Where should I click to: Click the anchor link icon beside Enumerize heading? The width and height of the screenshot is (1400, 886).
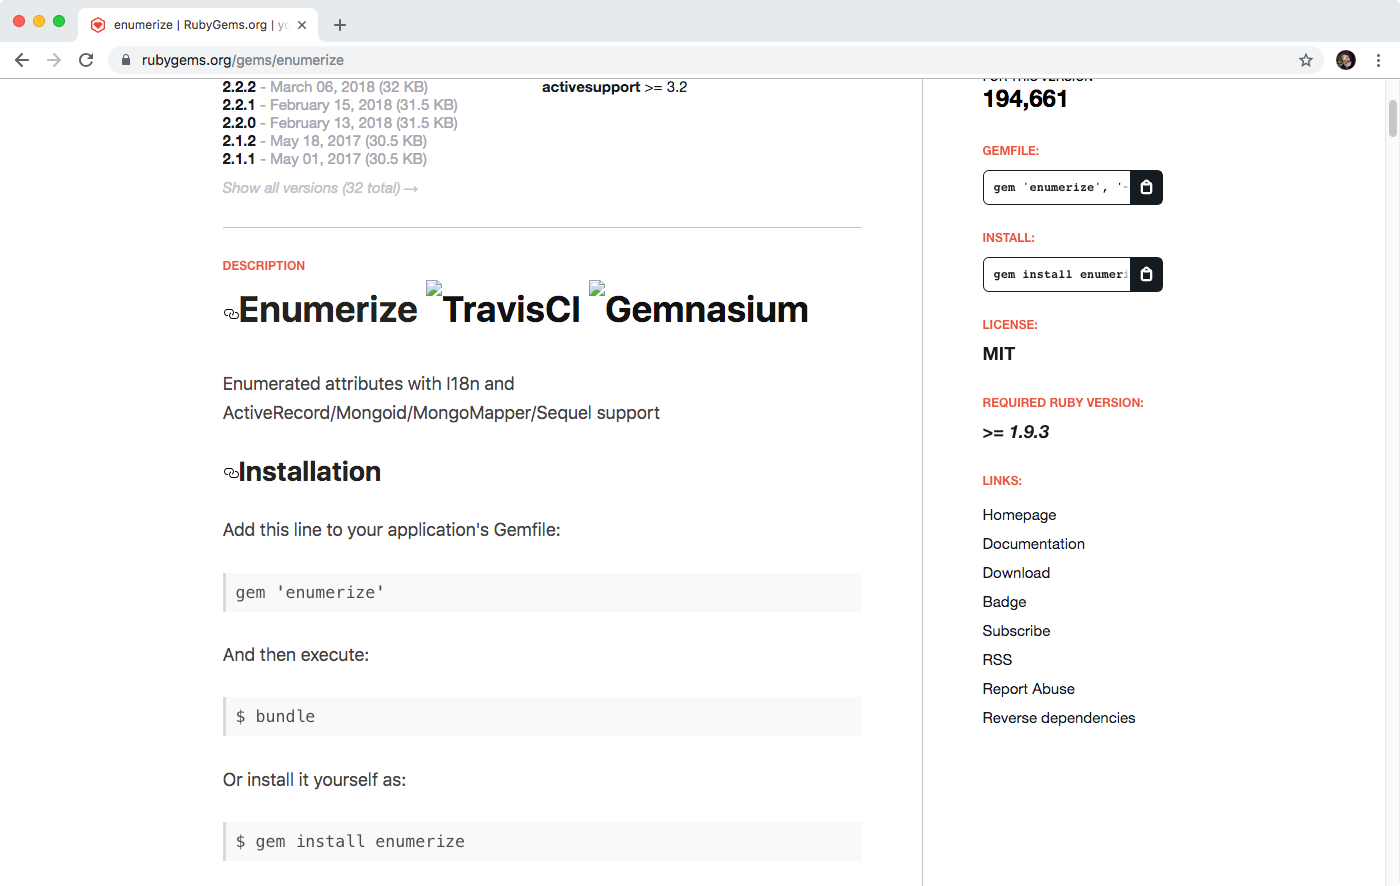[x=231, y=314]
